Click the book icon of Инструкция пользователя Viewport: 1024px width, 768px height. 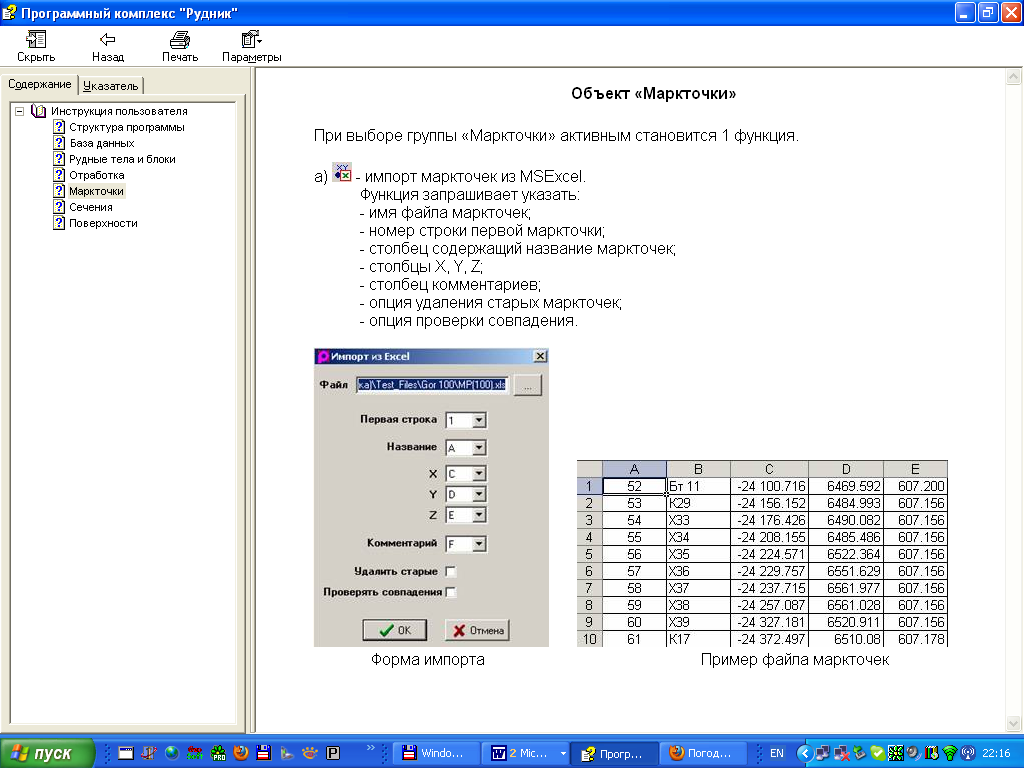coord(39,111)
